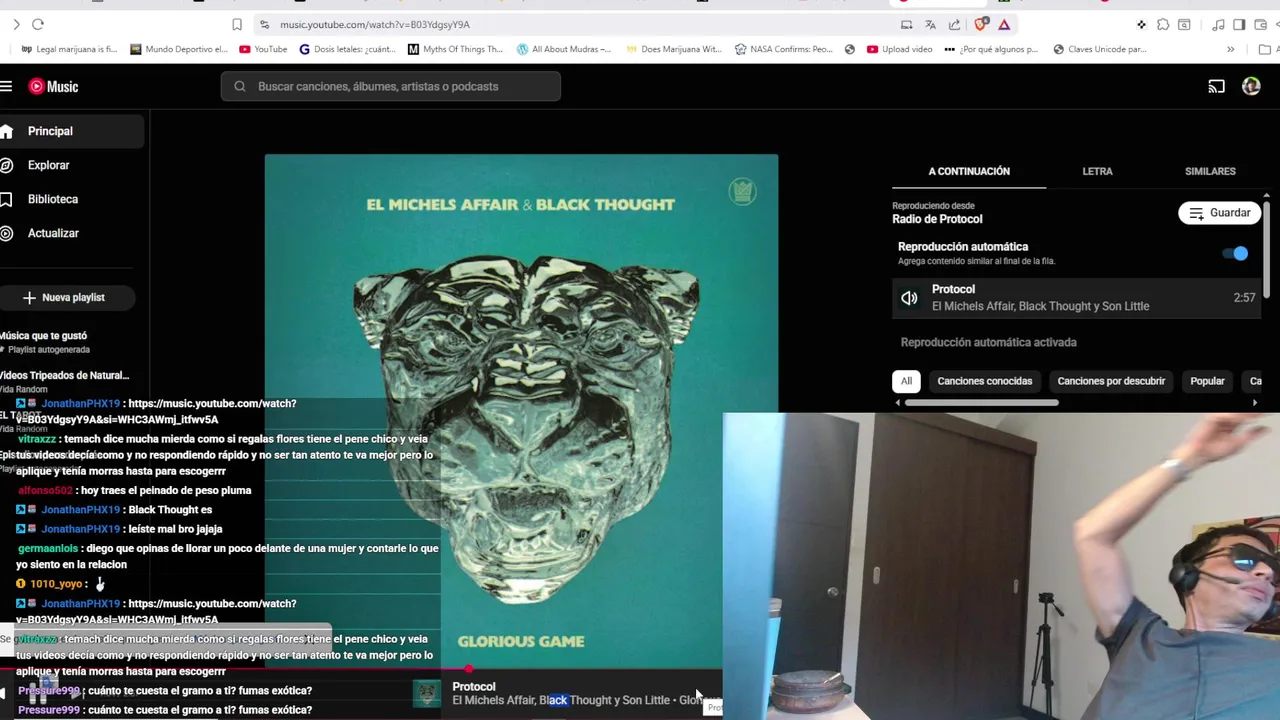The height and width of the screenshot is (720, 1280).
Task: Click the Radio de Protocol heading
Action: click(937, 219)
